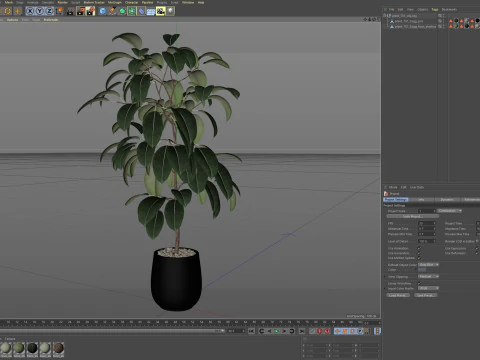
Task: Switch to the Project Settings tab
Action: point(396,199)
